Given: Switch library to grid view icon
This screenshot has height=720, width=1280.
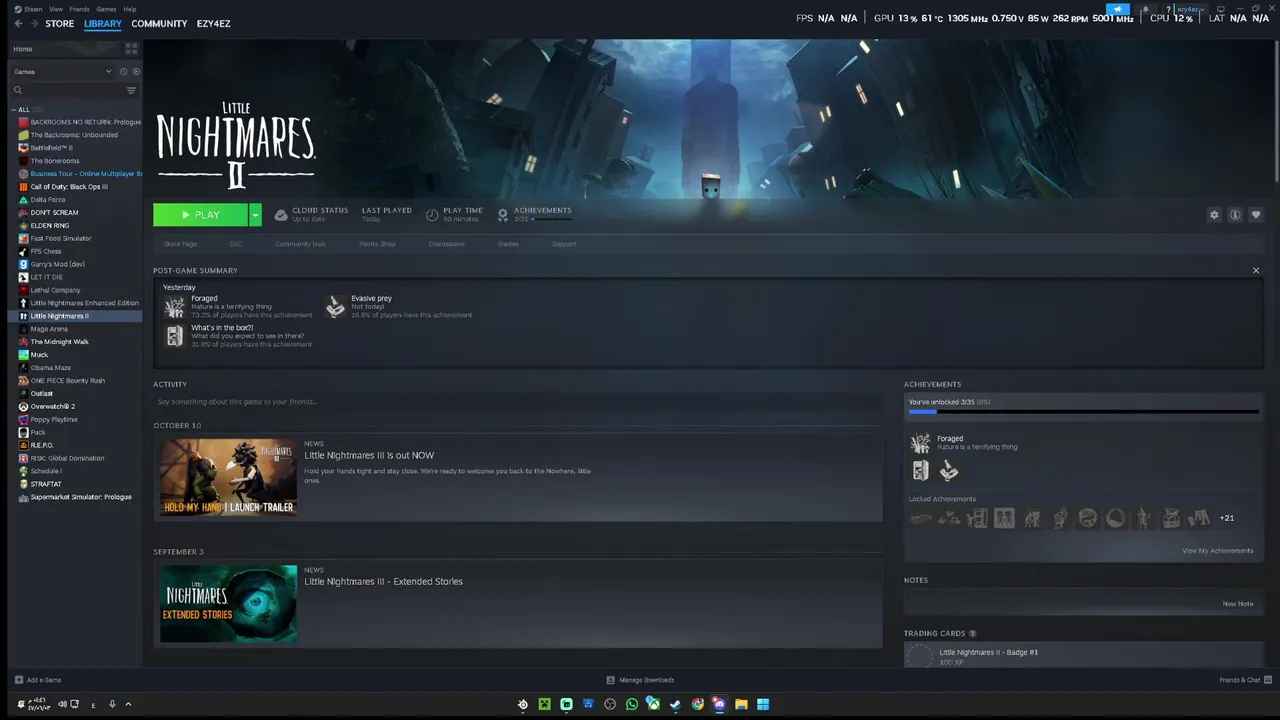Looking at the screenshot, I should [x=131, y=48].
